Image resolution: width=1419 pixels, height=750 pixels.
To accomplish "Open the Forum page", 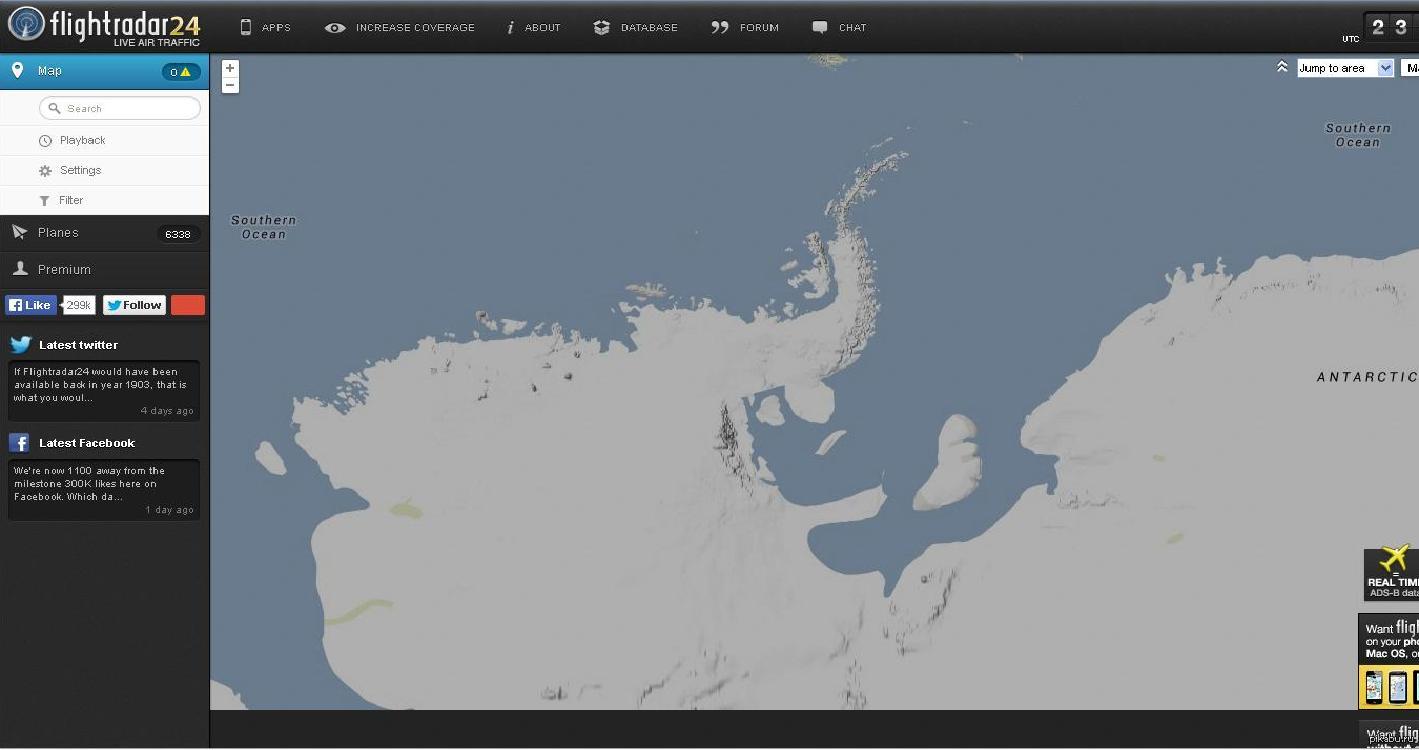I will point(745,28).
